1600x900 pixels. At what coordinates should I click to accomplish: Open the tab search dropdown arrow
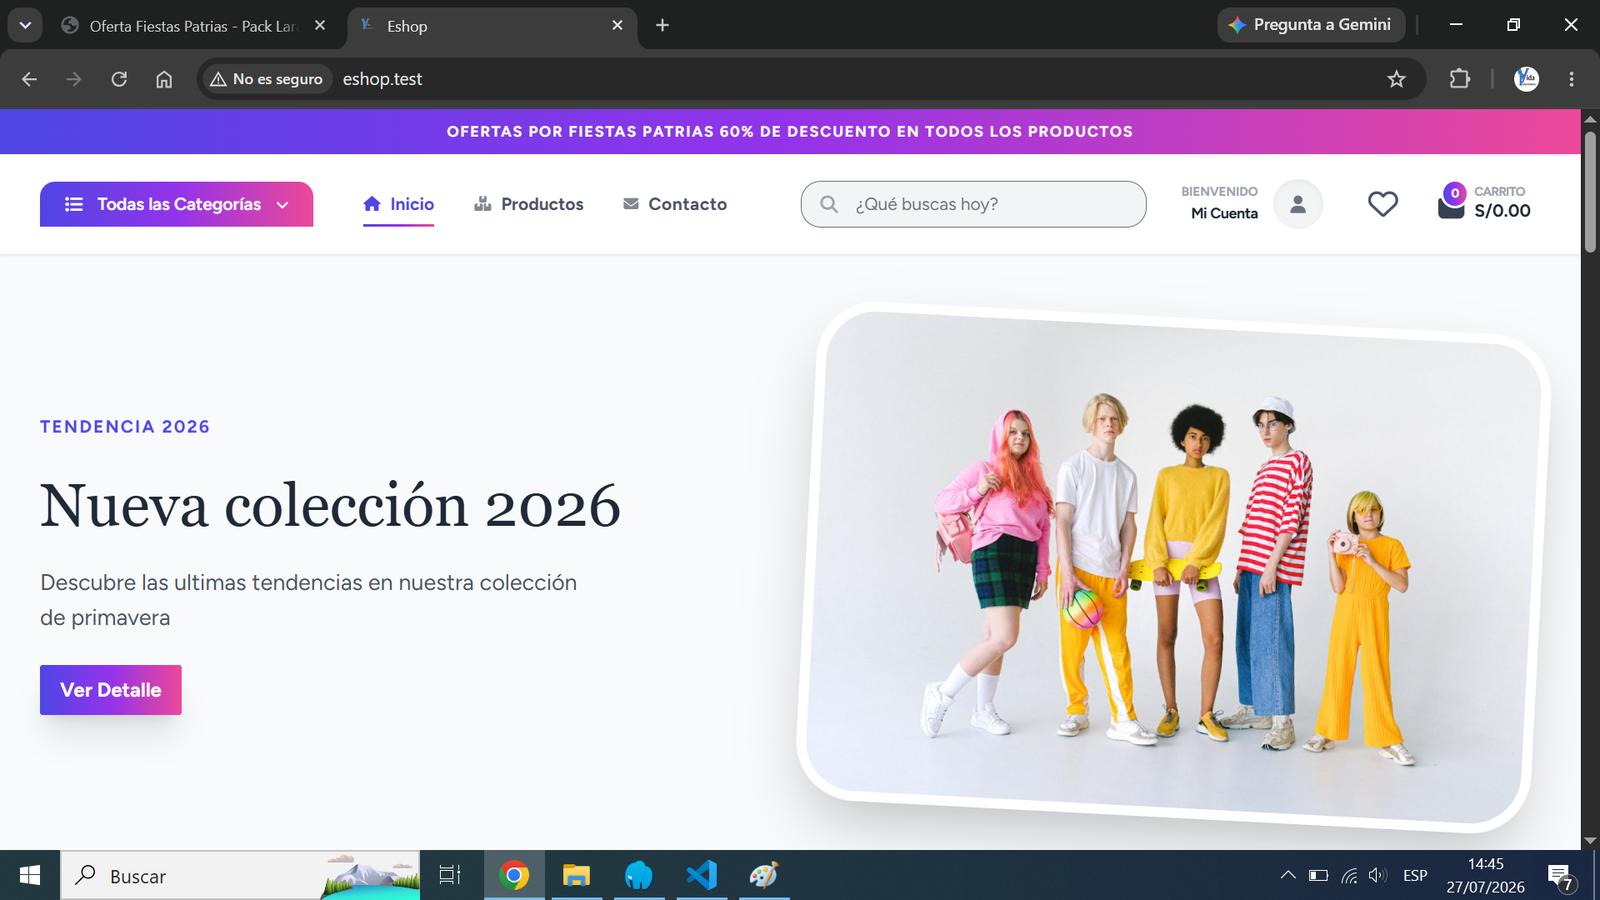tap(25, 25)
